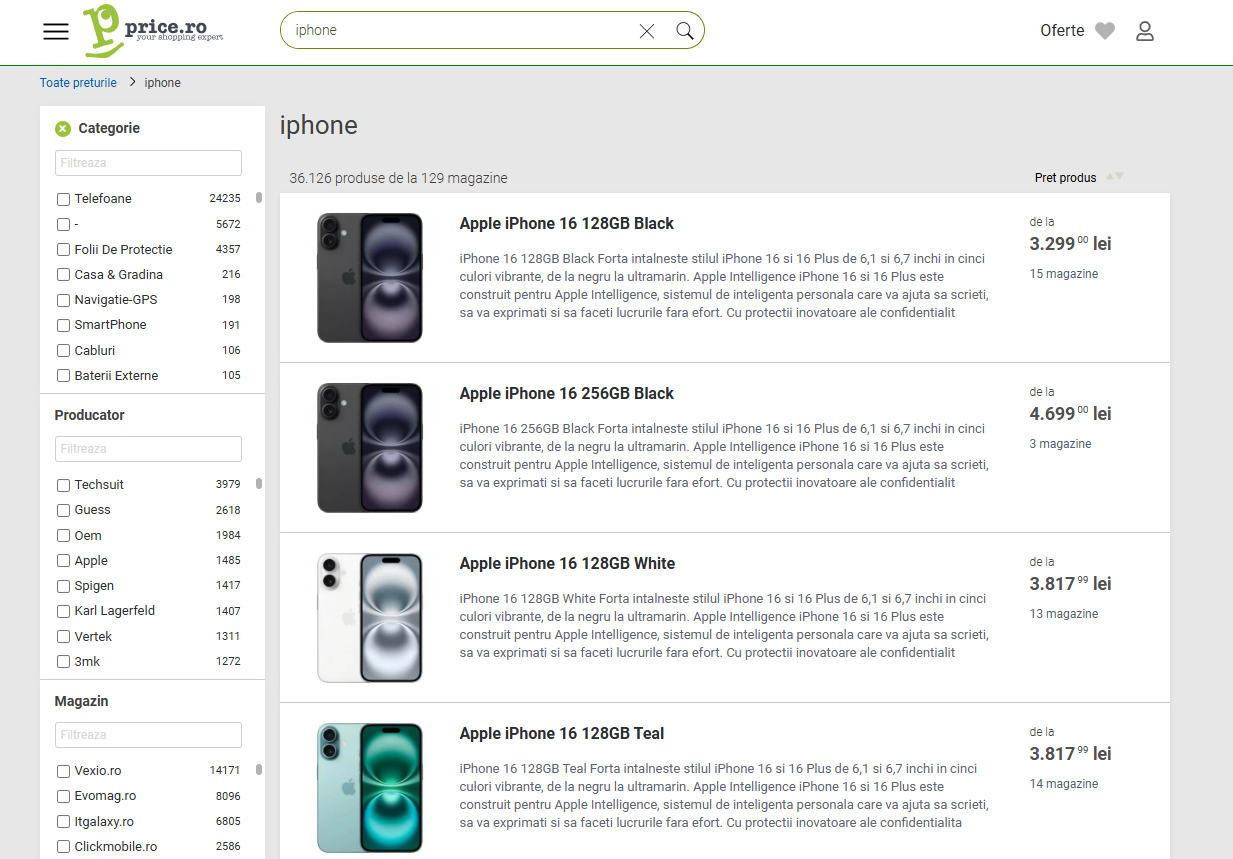
Task: Click the breadcrumb chevron separator
Action: pyautogui.click(x=131, y=82)
